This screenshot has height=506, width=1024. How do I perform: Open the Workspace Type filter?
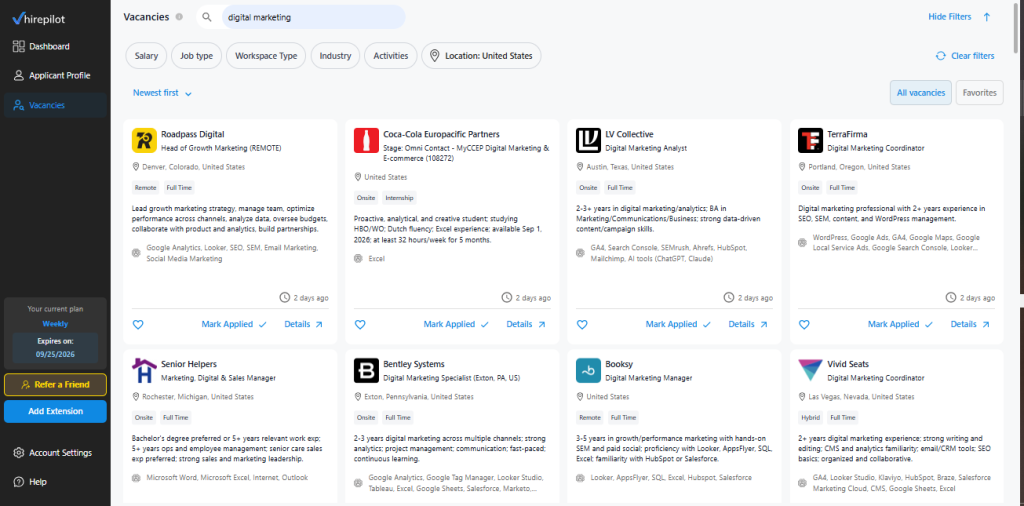click(x=266, y=56)
